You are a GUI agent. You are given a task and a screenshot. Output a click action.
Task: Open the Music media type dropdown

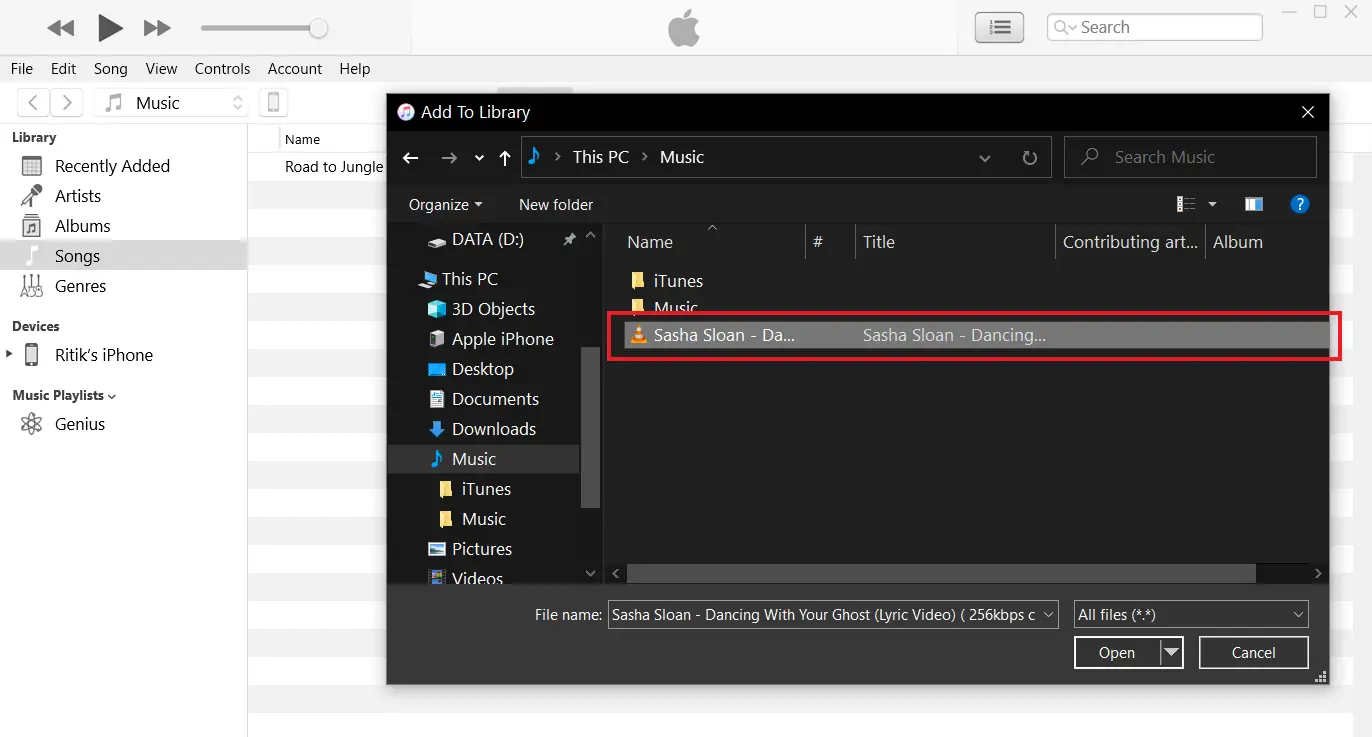(171, 102)
